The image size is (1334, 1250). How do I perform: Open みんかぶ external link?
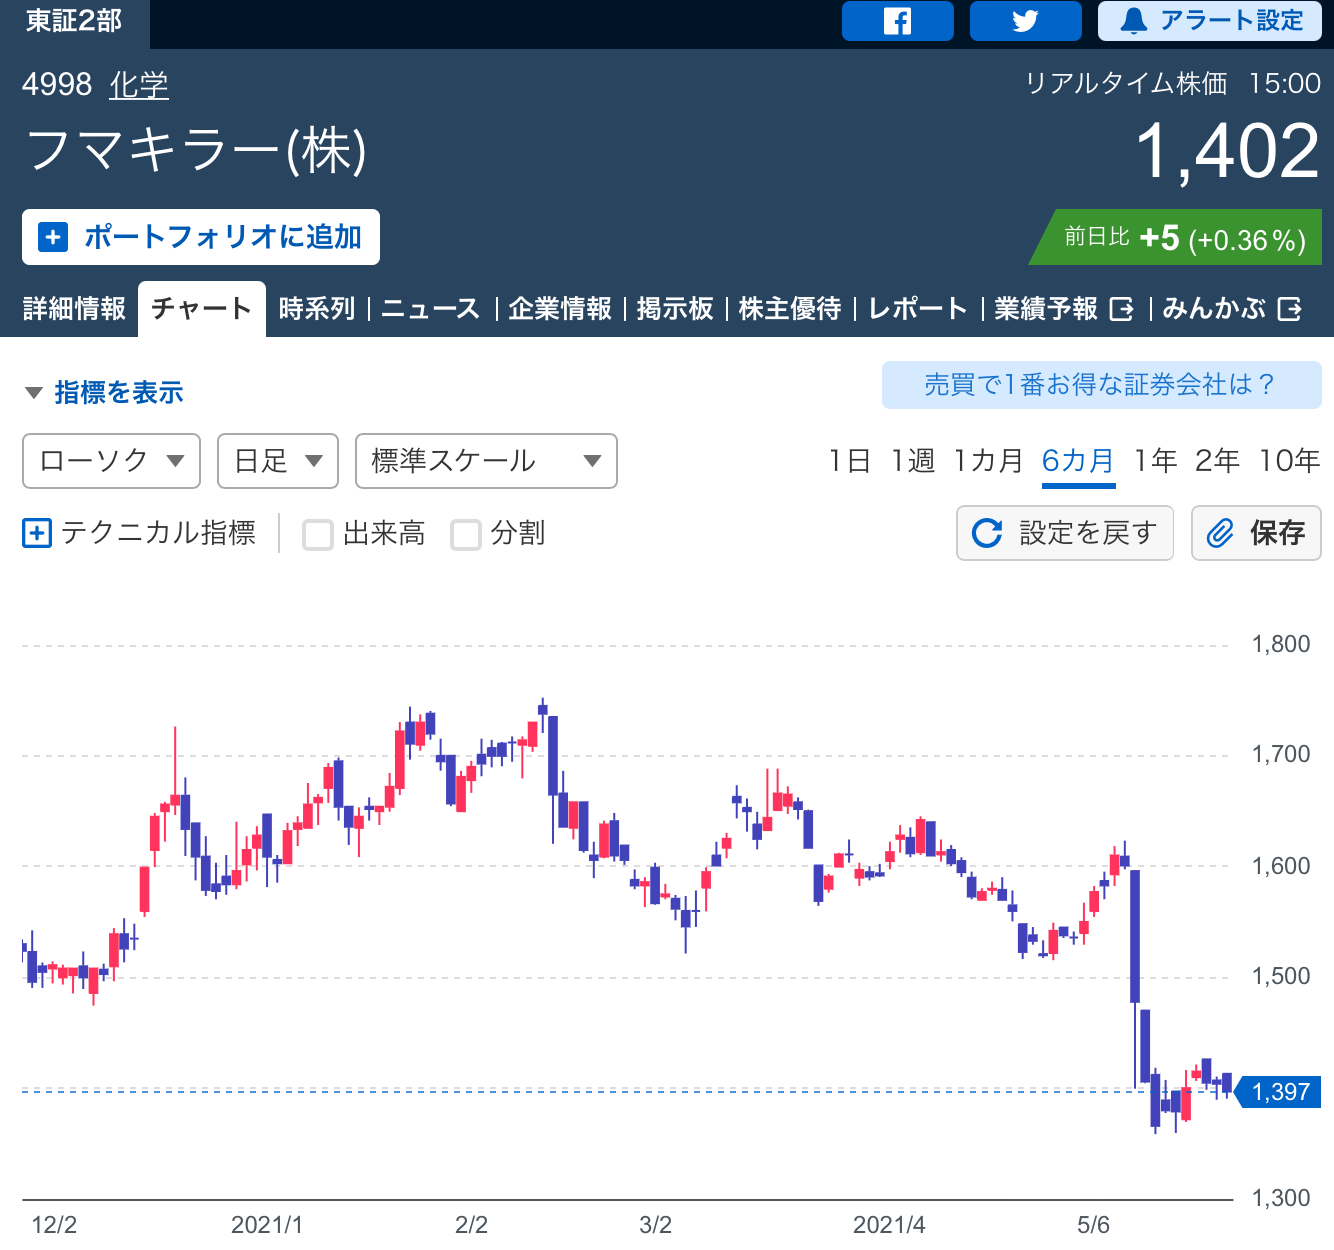click(x=1231, y=308)
